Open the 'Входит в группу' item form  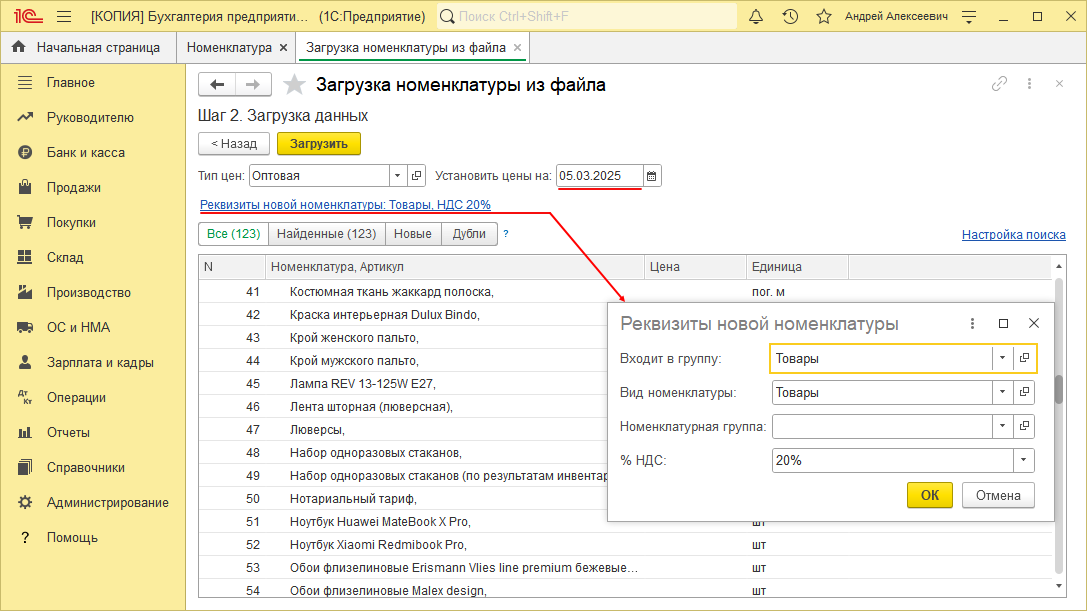[x=1024, y=358]
